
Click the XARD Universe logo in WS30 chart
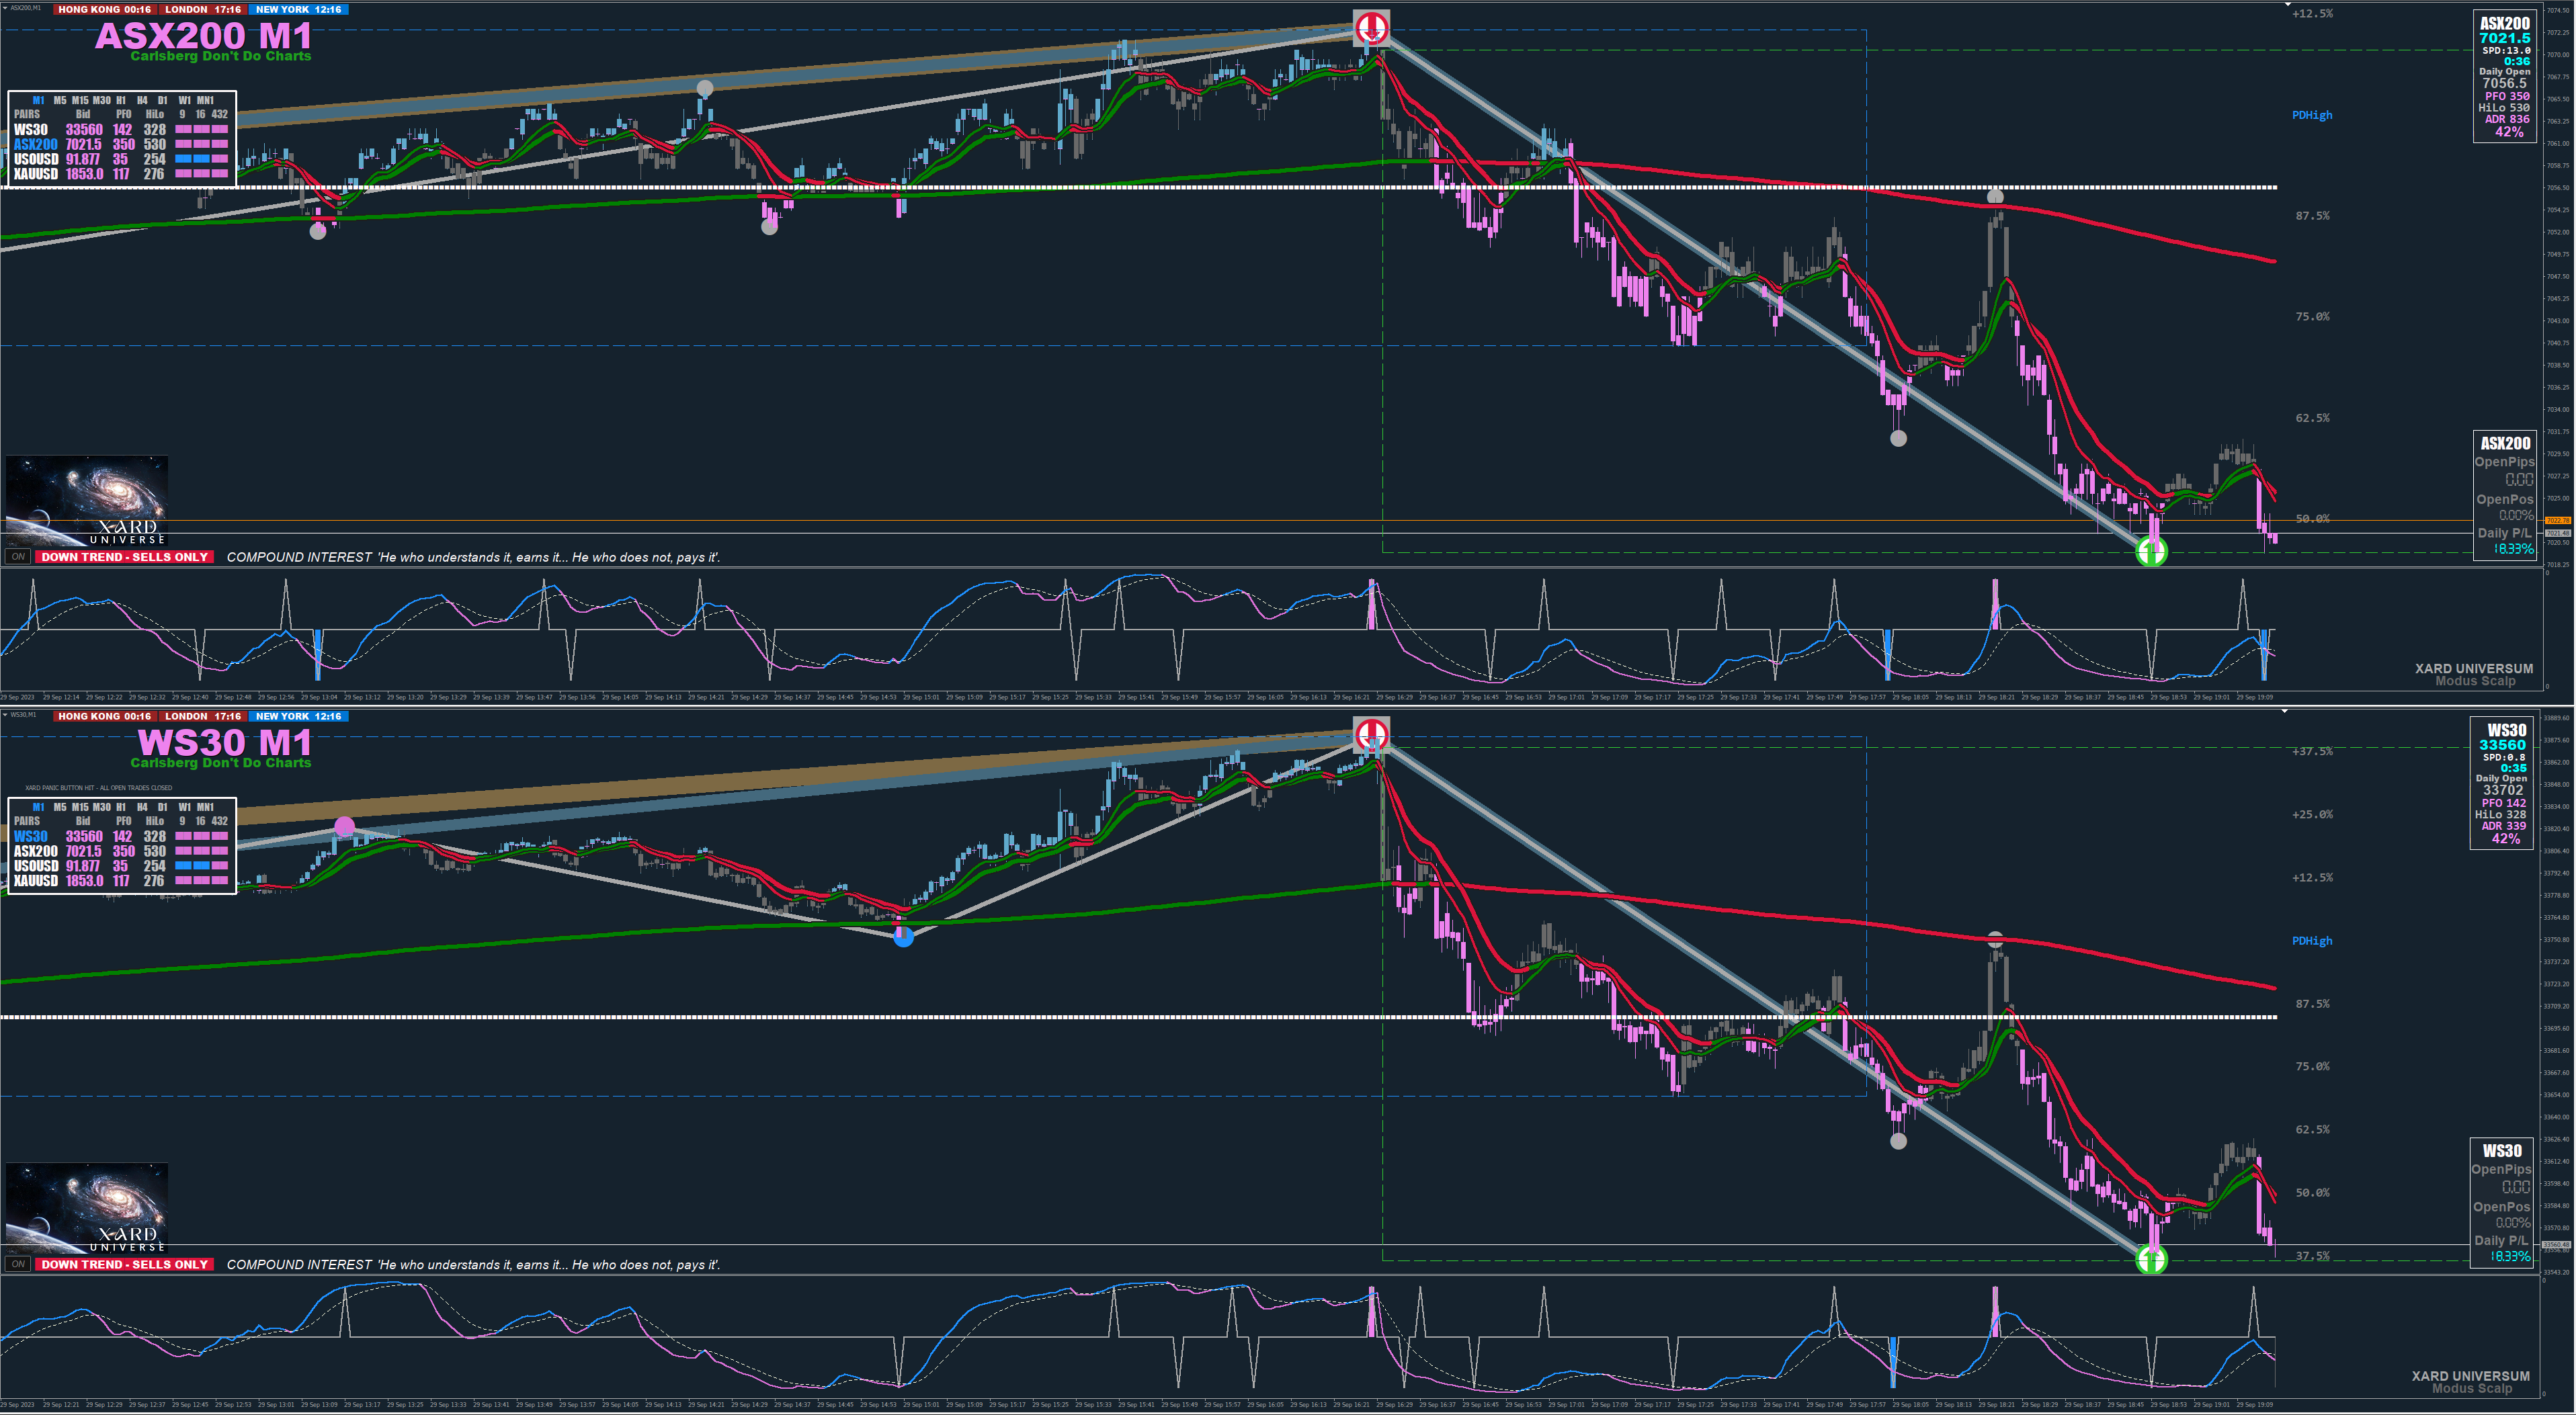[x=86, y=1208]
